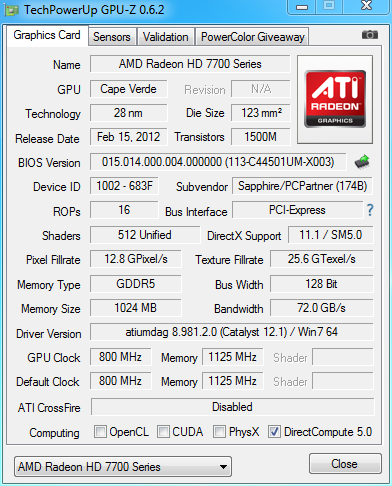Image resolution: width=392 pixels, height=486 pixels.
Task: Uncheck the DirectCompute 5.0 checkbox
Action: tap(274, 431)
